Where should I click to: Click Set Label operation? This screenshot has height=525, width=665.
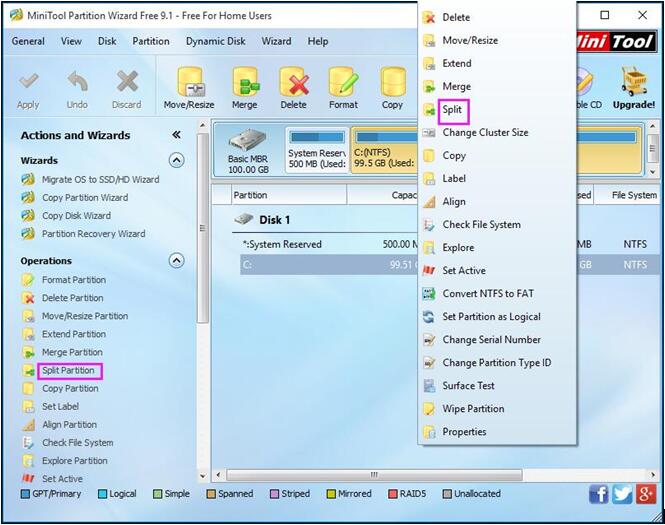[x=60, y=406]
